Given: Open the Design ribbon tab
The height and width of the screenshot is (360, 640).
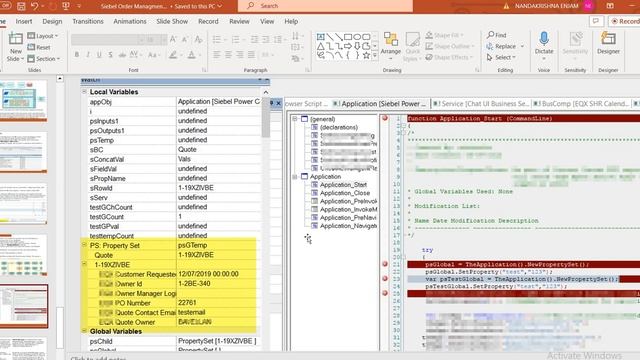Looking at the screenshot, I should 52,21.
